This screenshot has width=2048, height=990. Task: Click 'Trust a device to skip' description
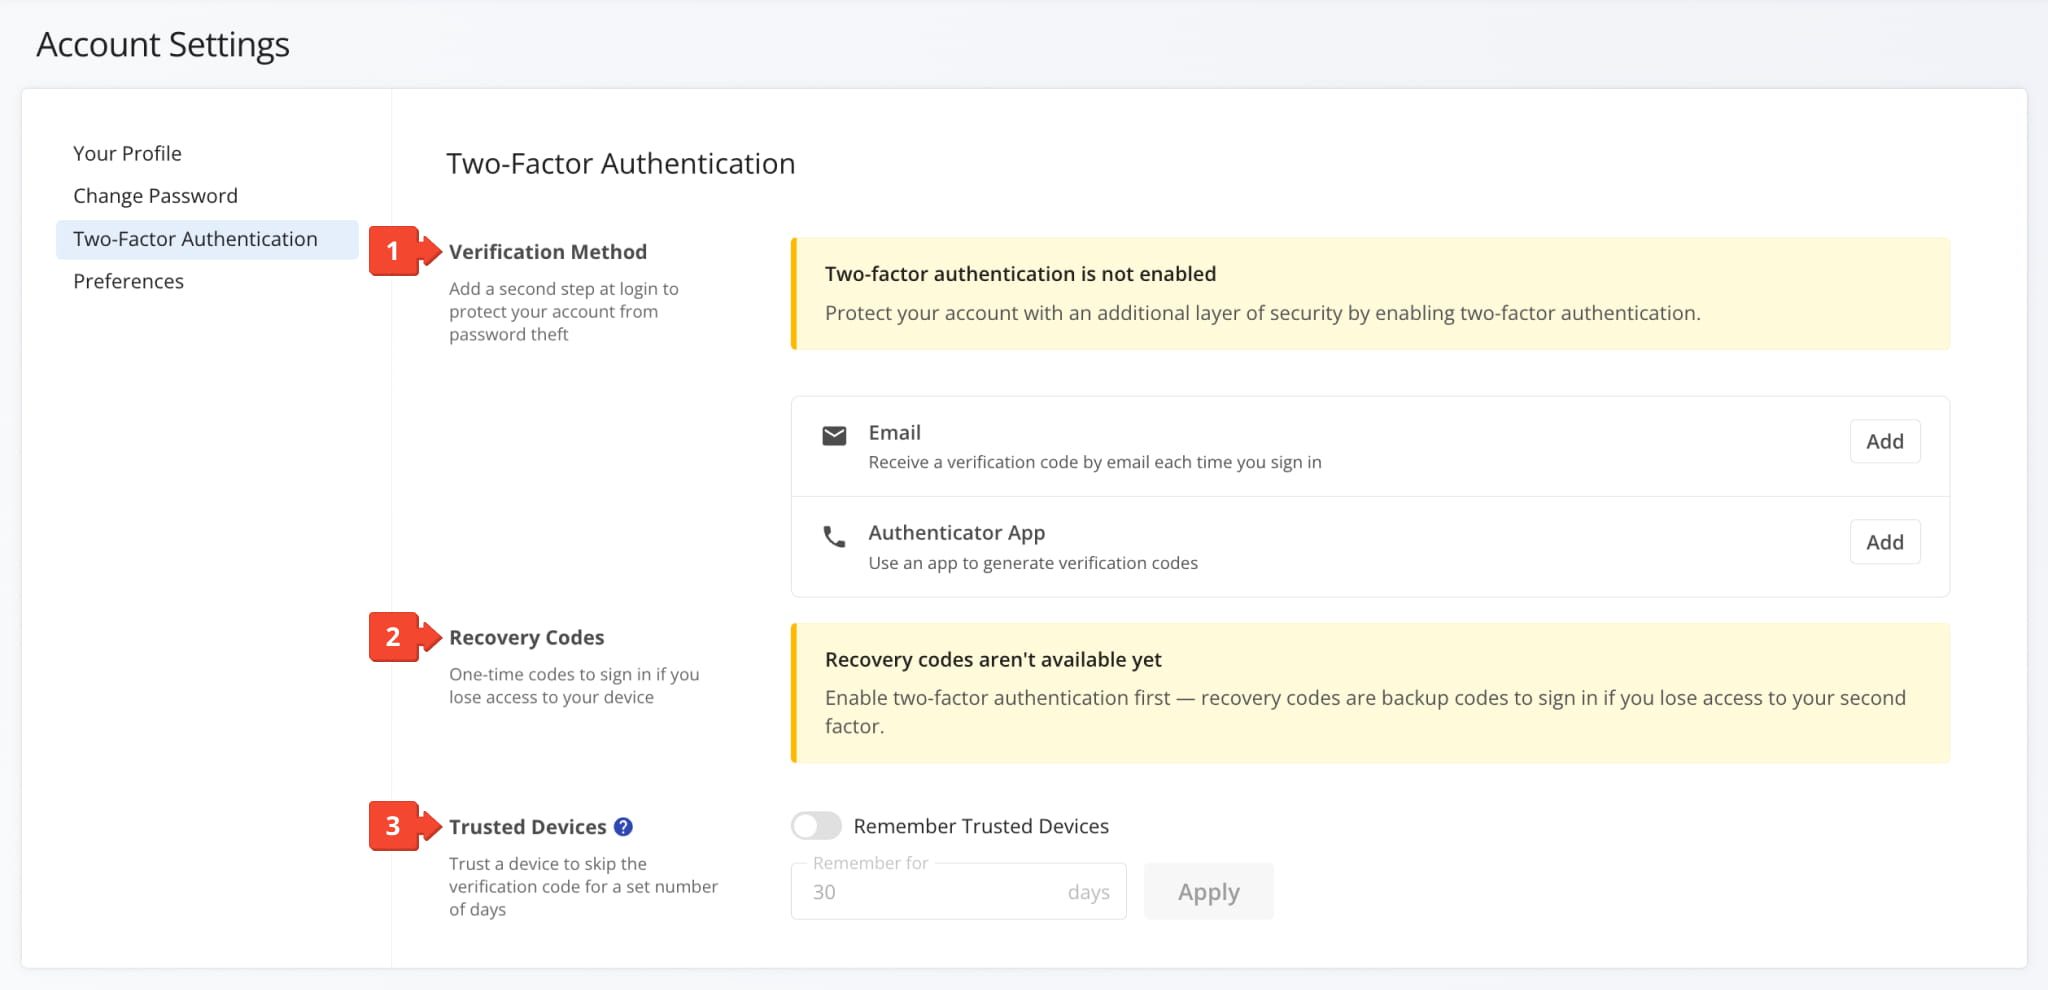(x=583, y=886)
